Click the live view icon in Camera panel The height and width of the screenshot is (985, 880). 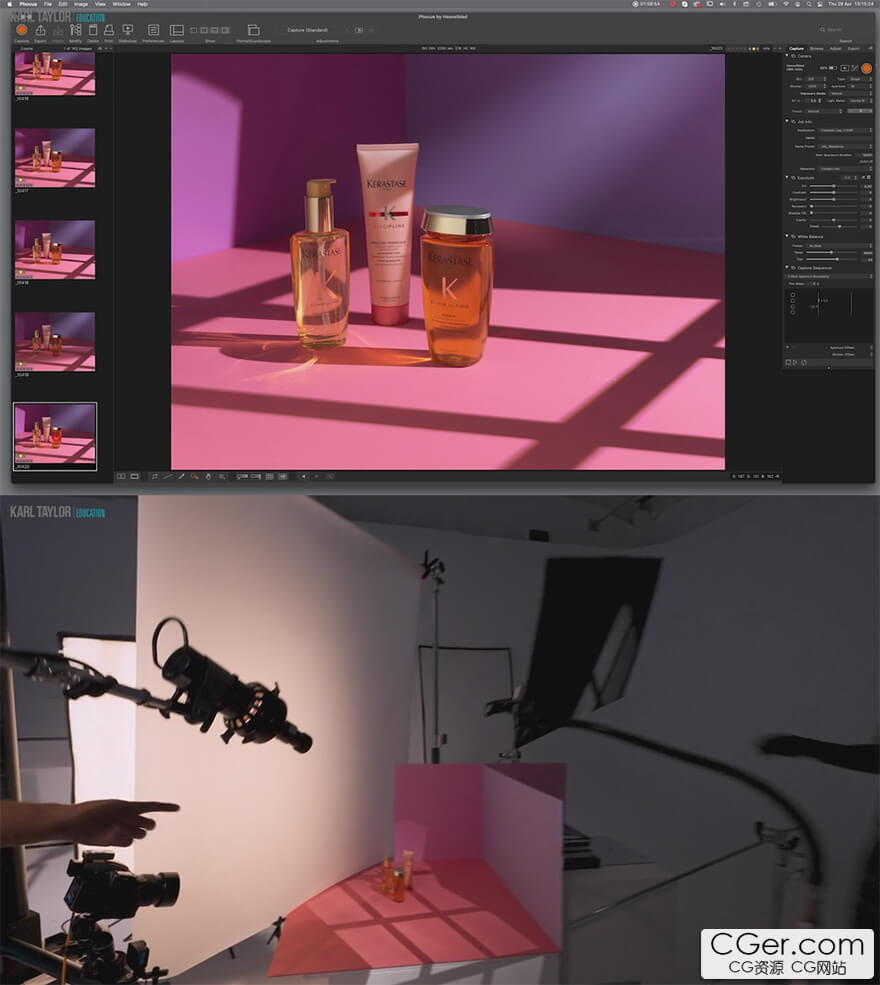[845, 68]
